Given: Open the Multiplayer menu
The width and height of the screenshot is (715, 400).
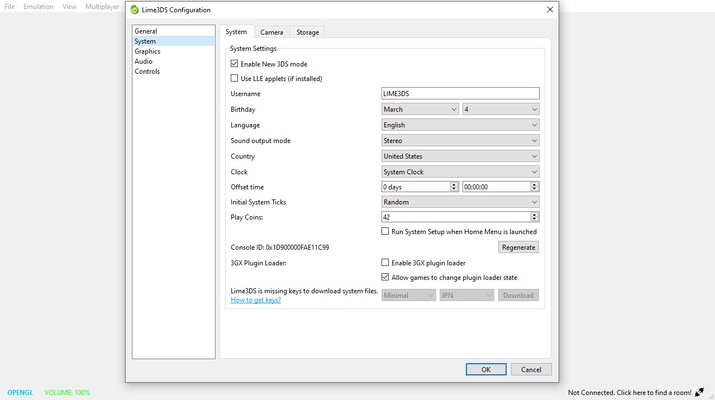Looking at the screenshot, I should pos(102,6).
